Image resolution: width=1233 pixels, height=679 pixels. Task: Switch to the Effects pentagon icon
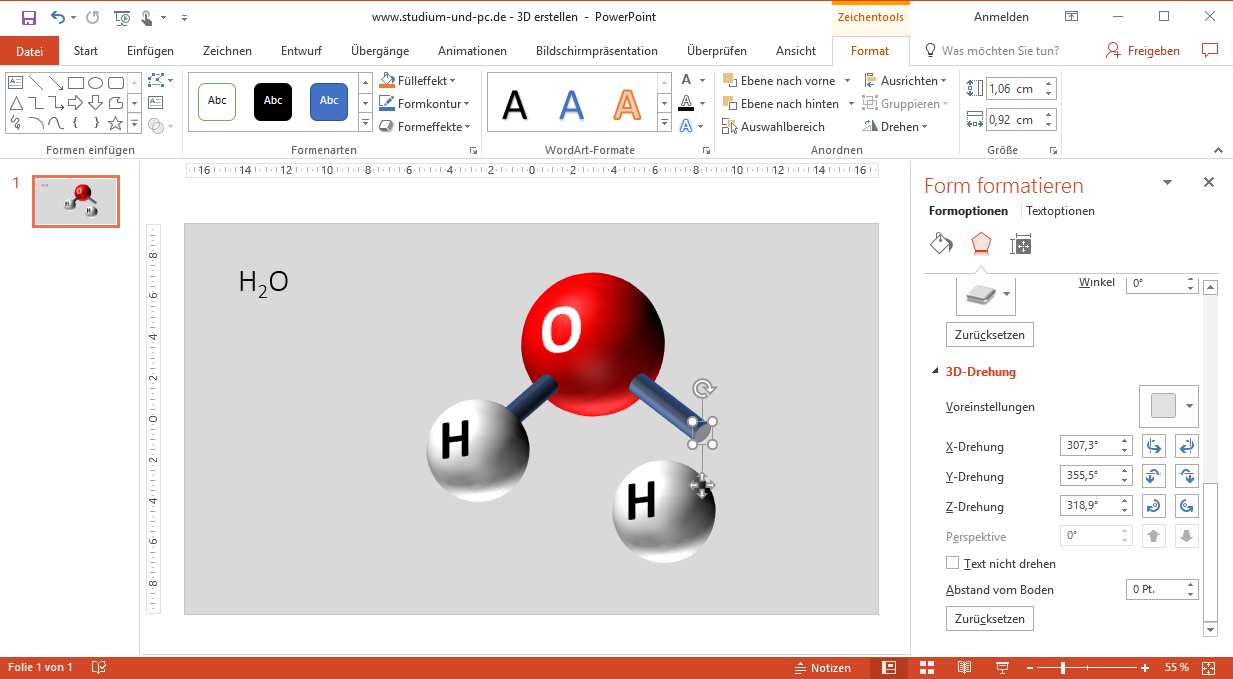tap(981, 244)
